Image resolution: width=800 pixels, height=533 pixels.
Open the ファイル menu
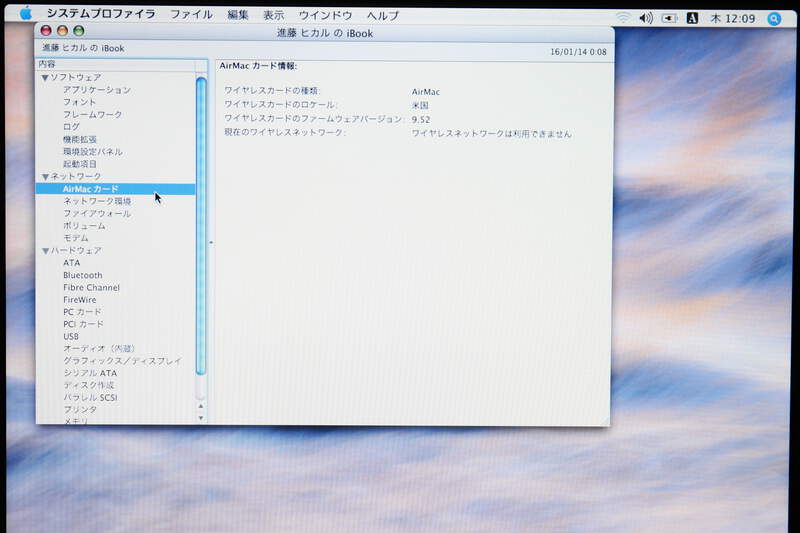pyautogui.click(x=191, y=14)
